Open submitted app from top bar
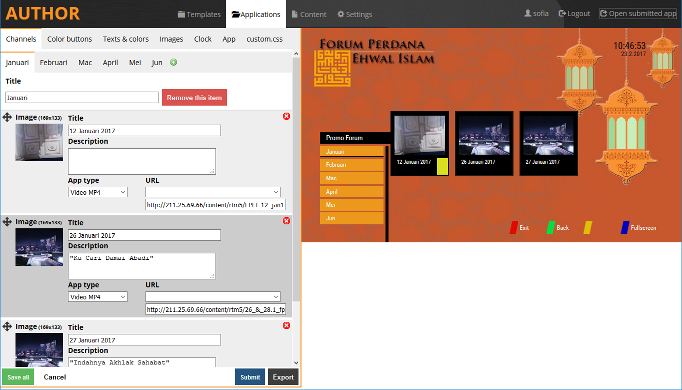 pos(638,13)
